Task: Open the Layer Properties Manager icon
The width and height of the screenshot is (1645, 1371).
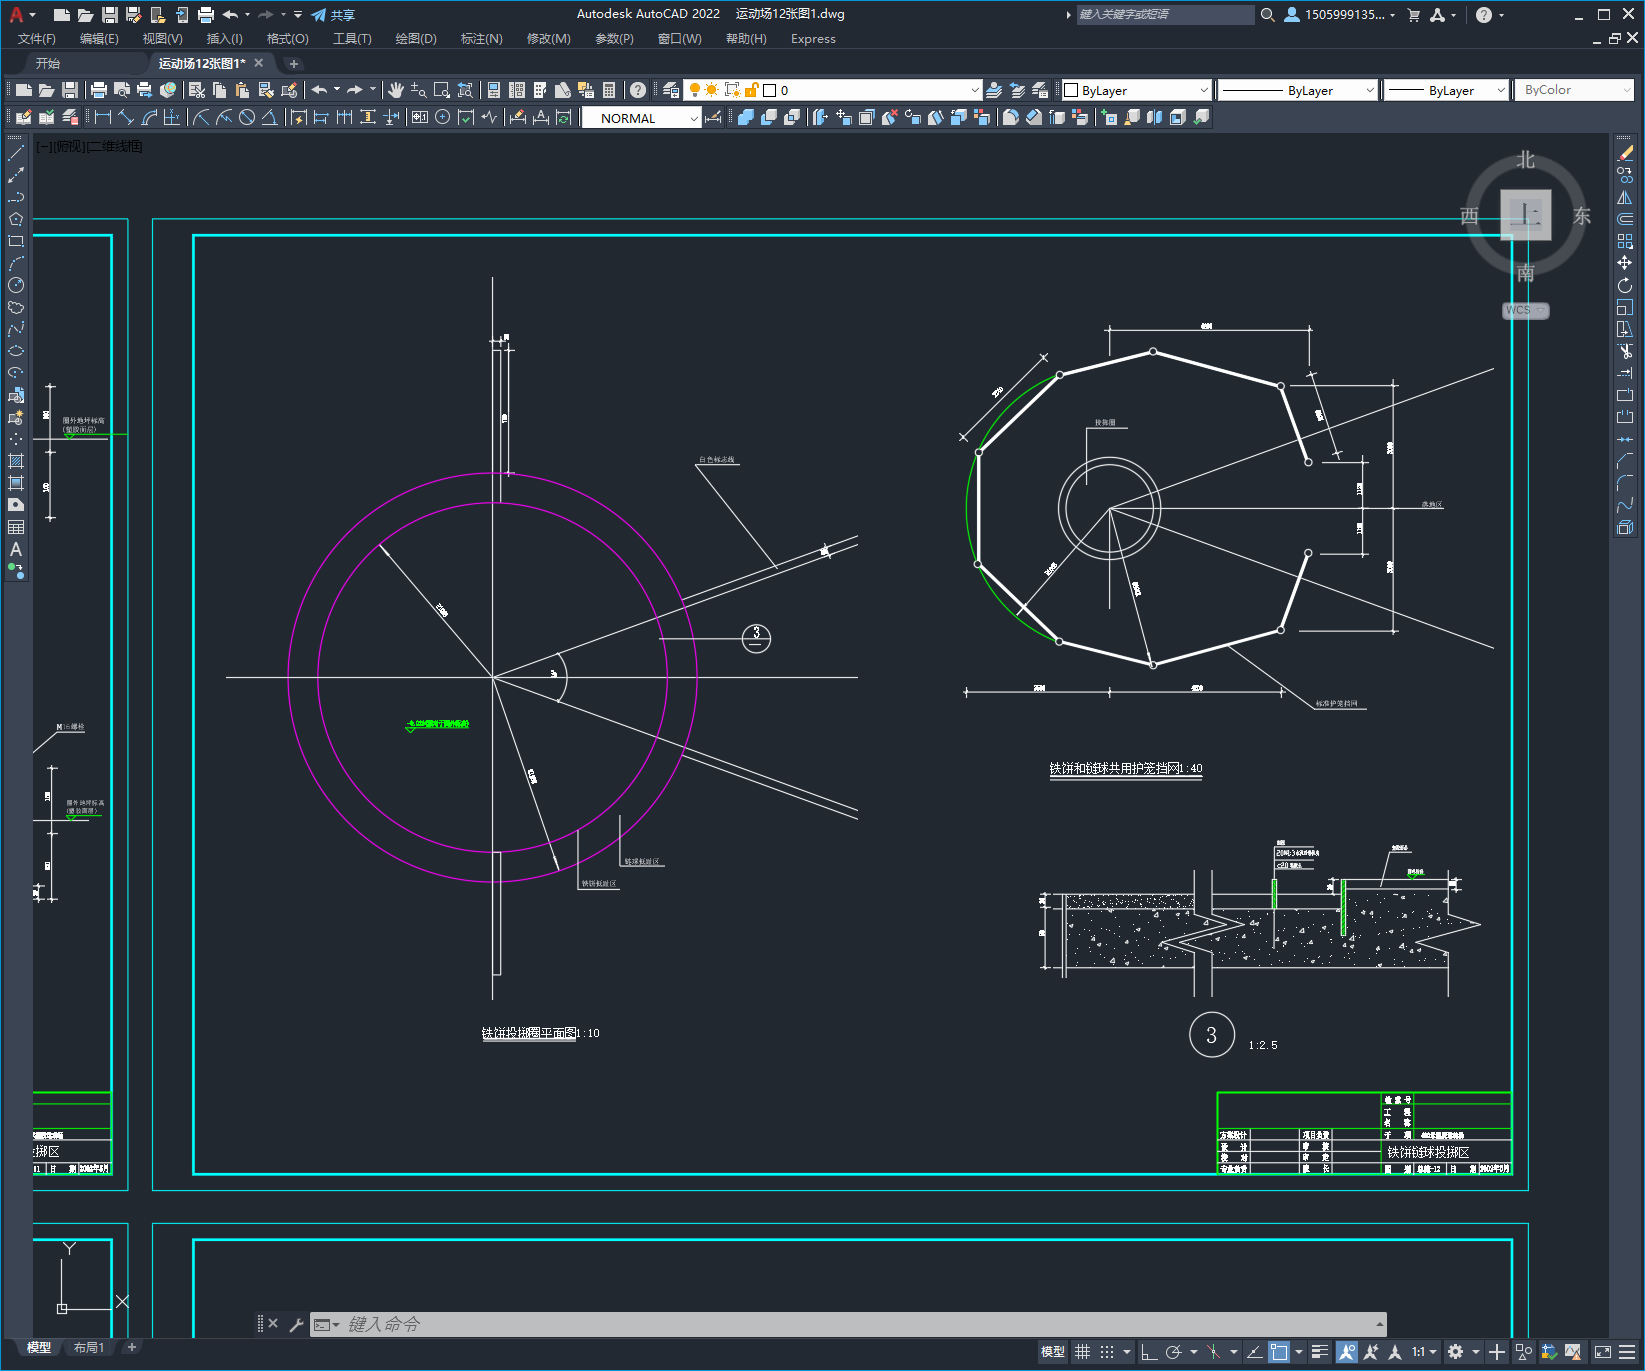Action: tap(671, 90)
